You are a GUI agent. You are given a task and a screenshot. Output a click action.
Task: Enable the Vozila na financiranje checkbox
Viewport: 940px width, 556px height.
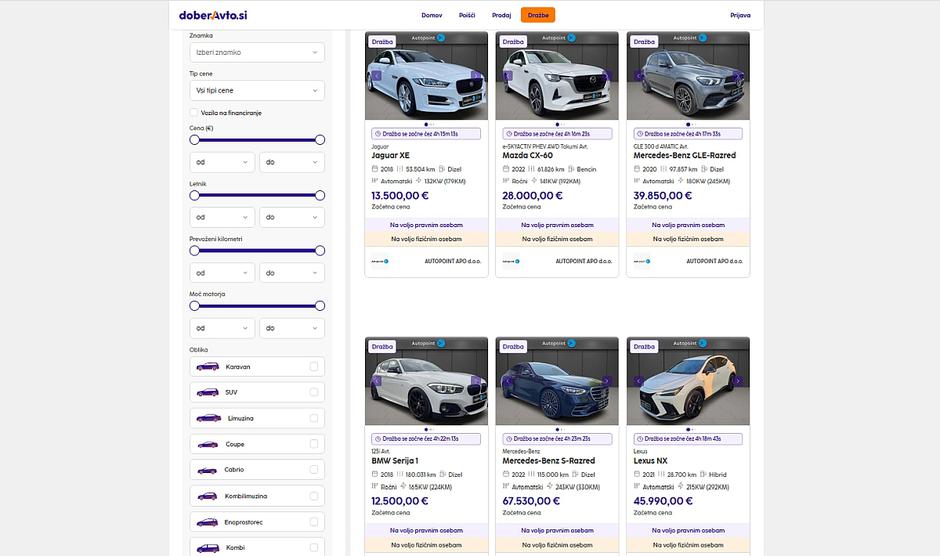194,113
